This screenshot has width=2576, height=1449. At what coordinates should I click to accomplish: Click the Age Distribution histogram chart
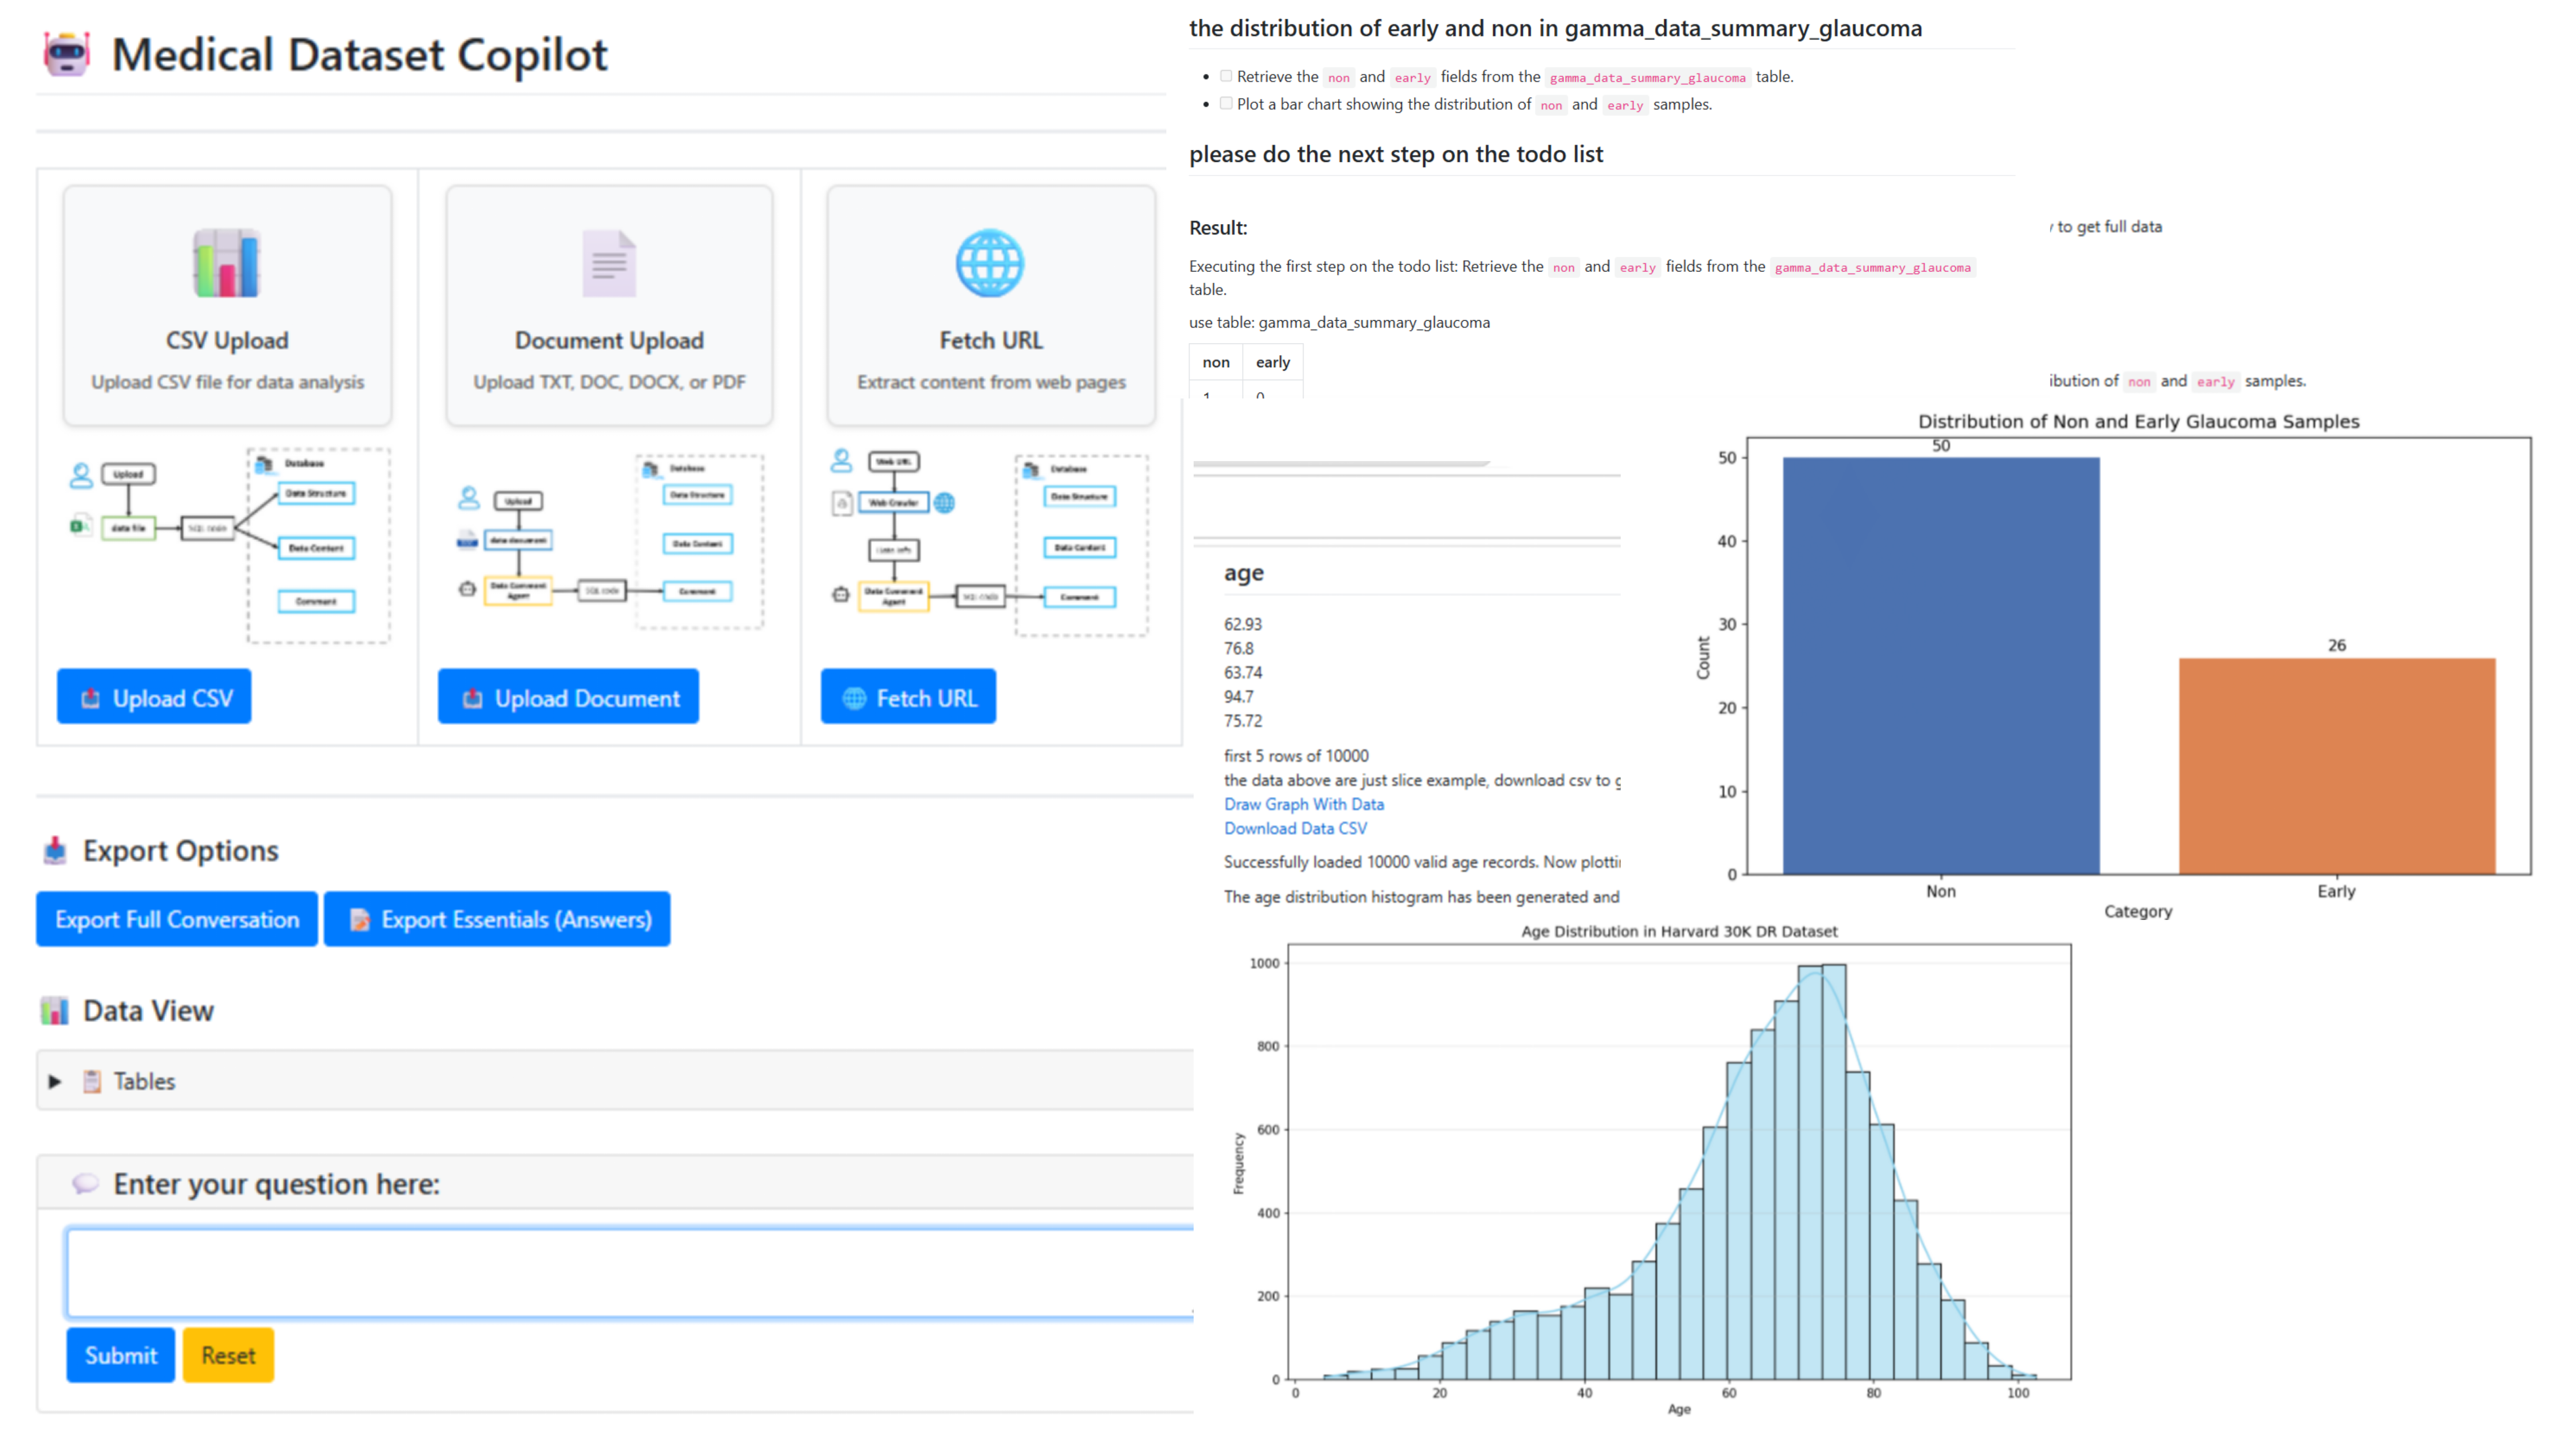[x=1652, y=1170]
